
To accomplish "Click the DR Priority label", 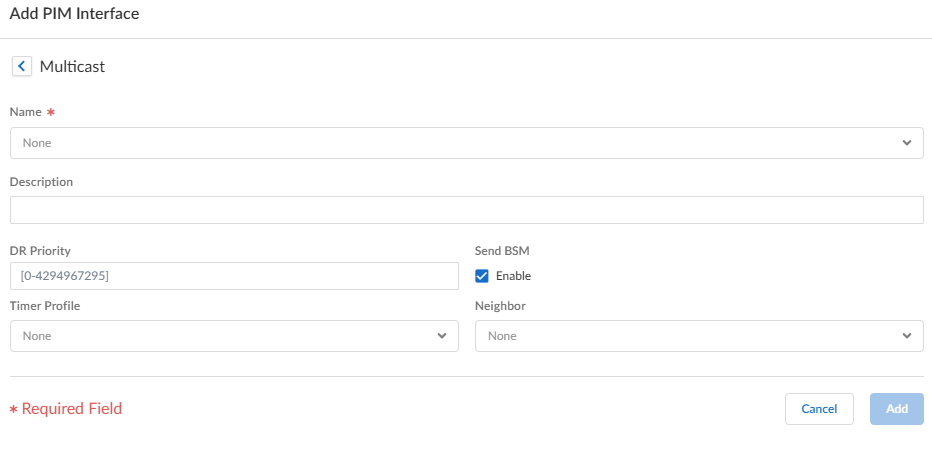I will 40,251.
